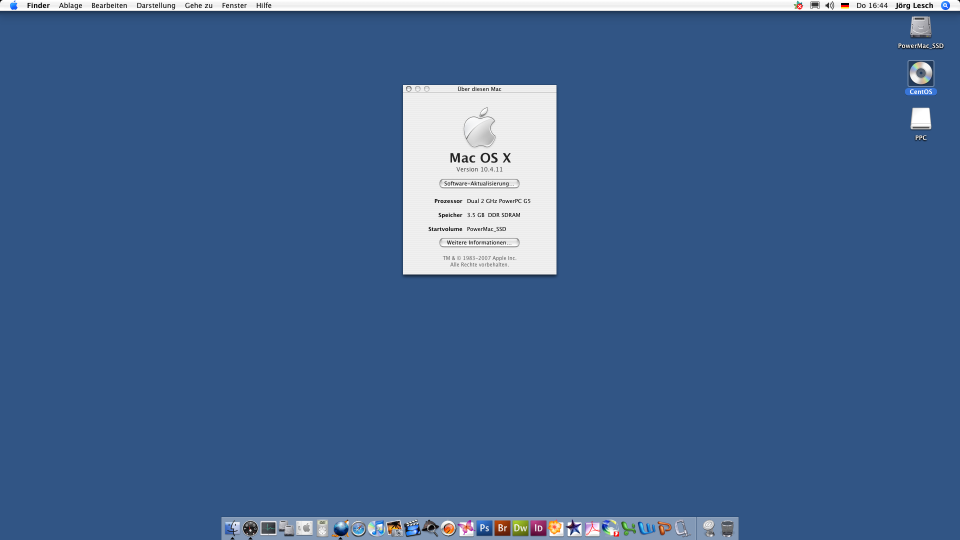Launch Adobe InDesign from Dock
Image resolution: width=960 pixels, height=540 pixels.
[538, 528]
